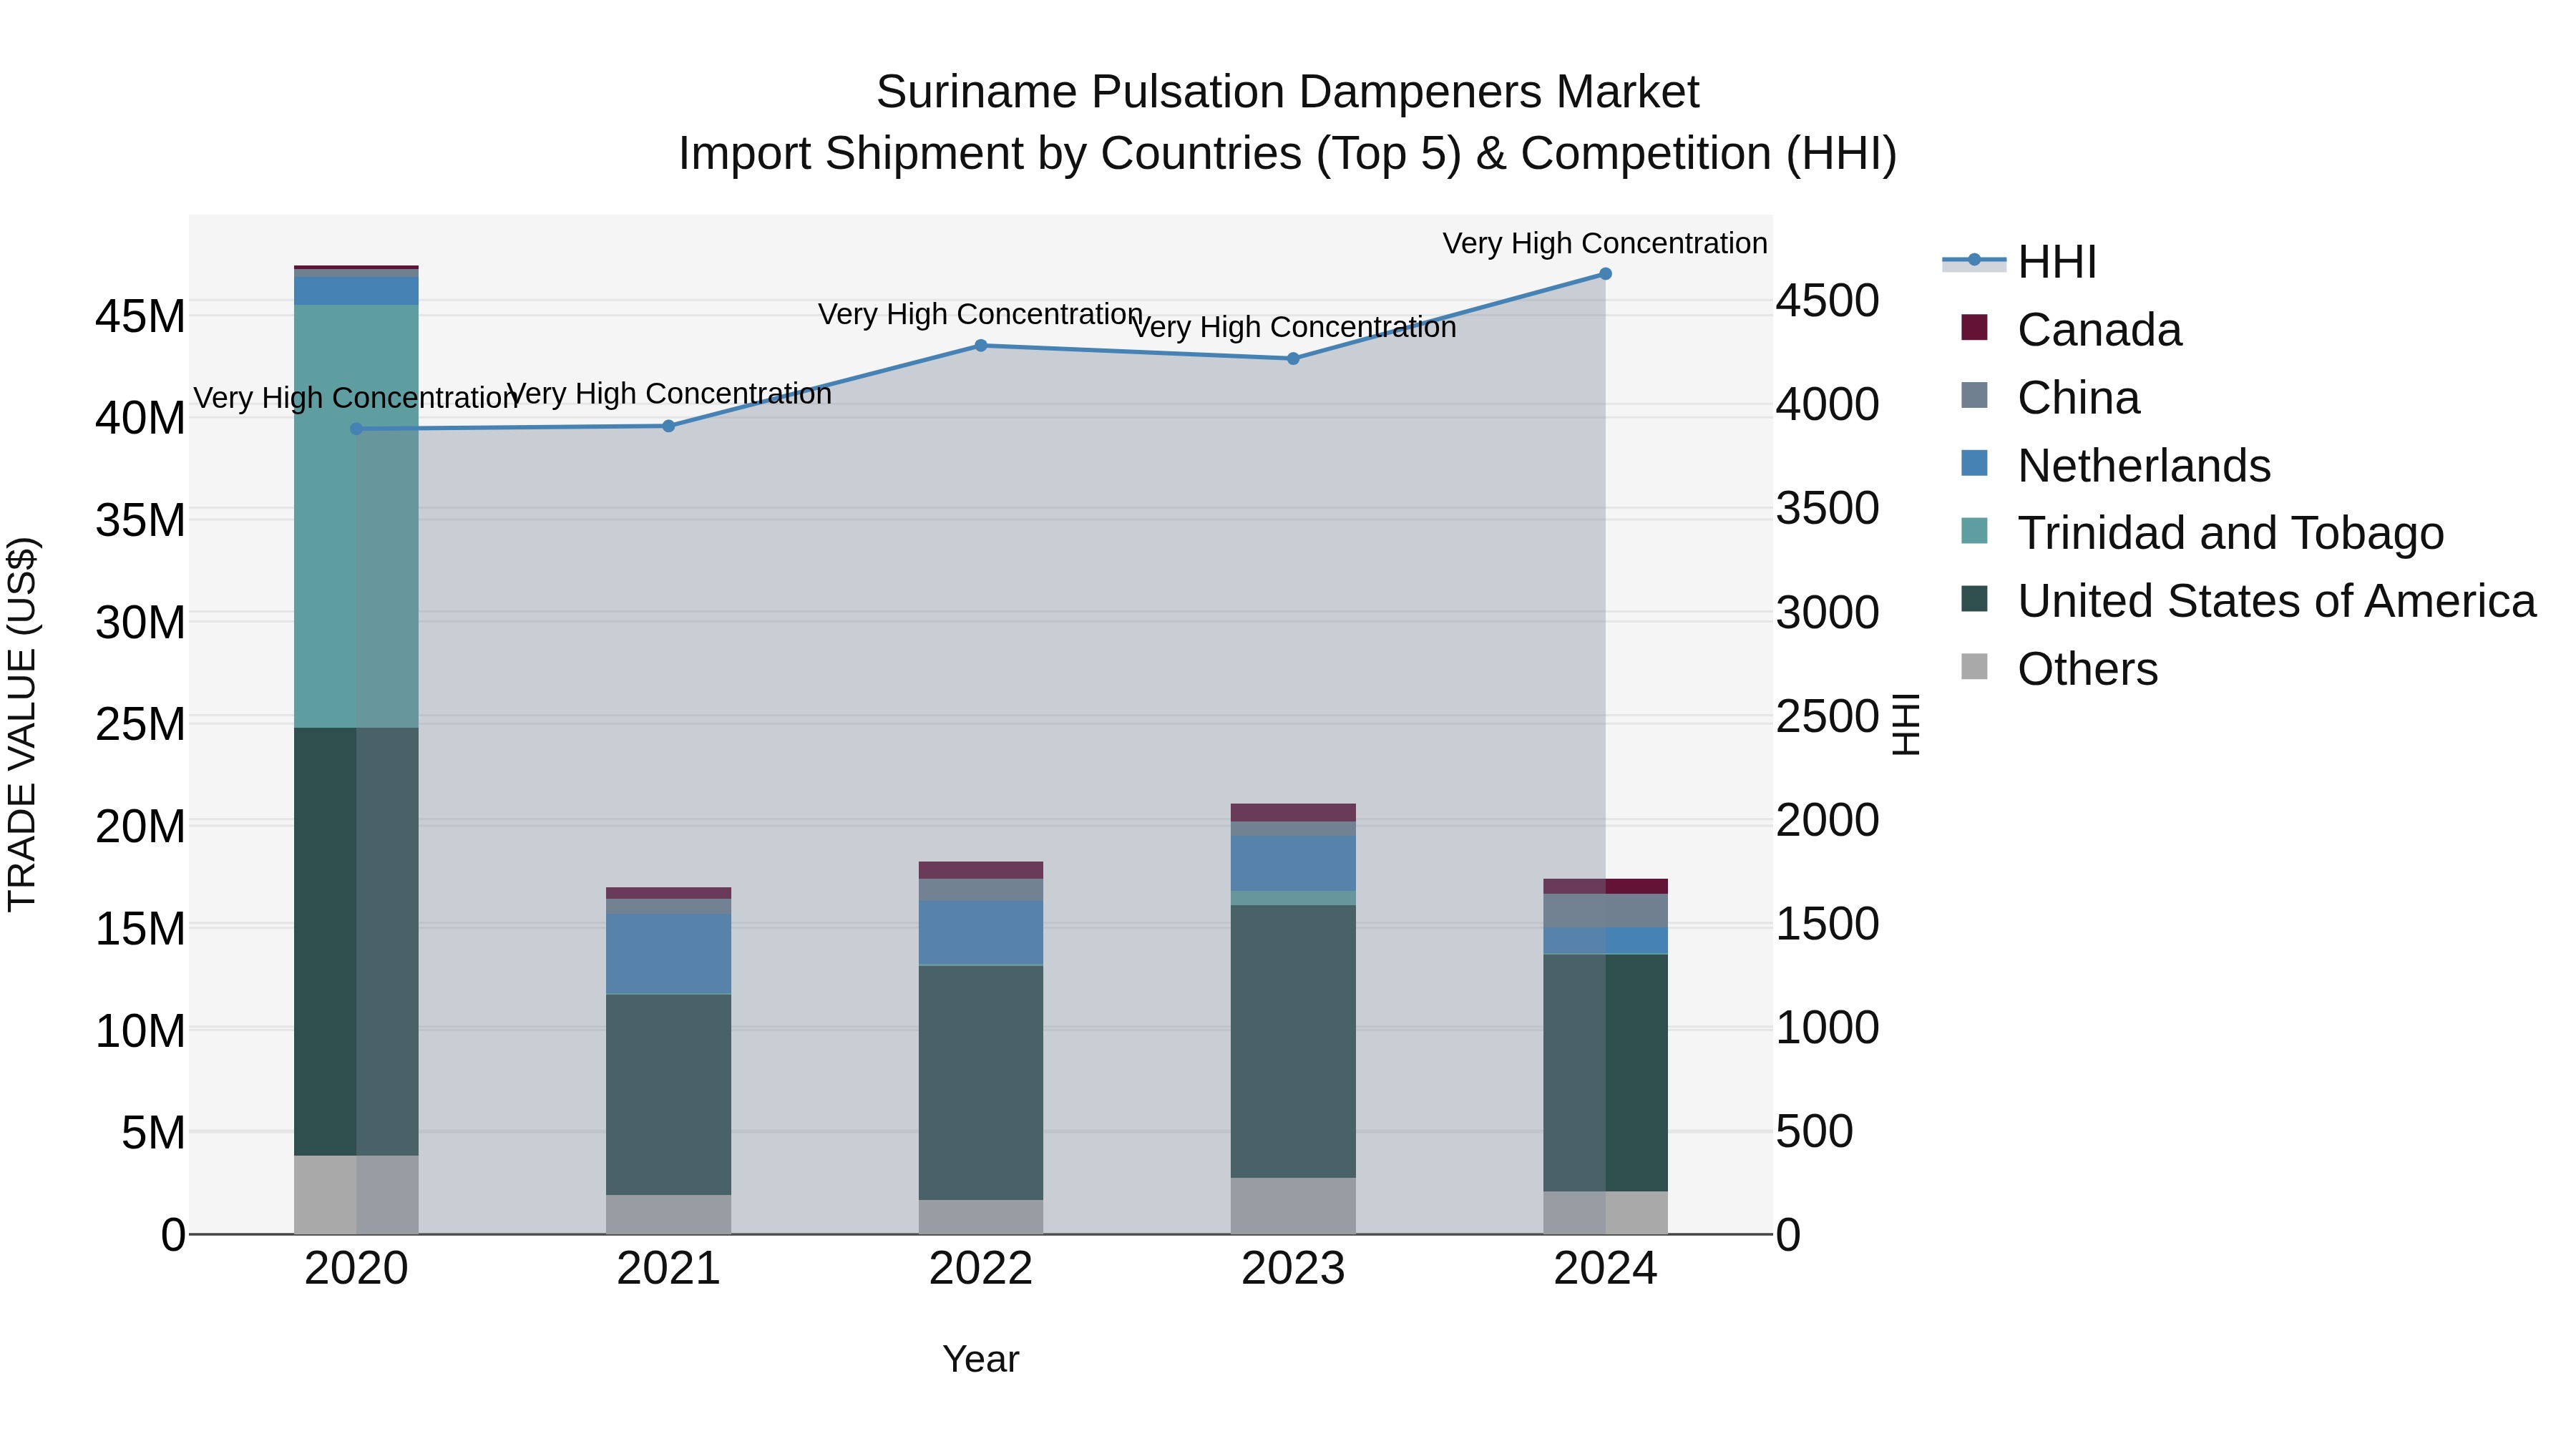This screenshot has width=2576, height=1449.
Task: Select the 2022 HHI data point
Action: [x=981, y=346]
